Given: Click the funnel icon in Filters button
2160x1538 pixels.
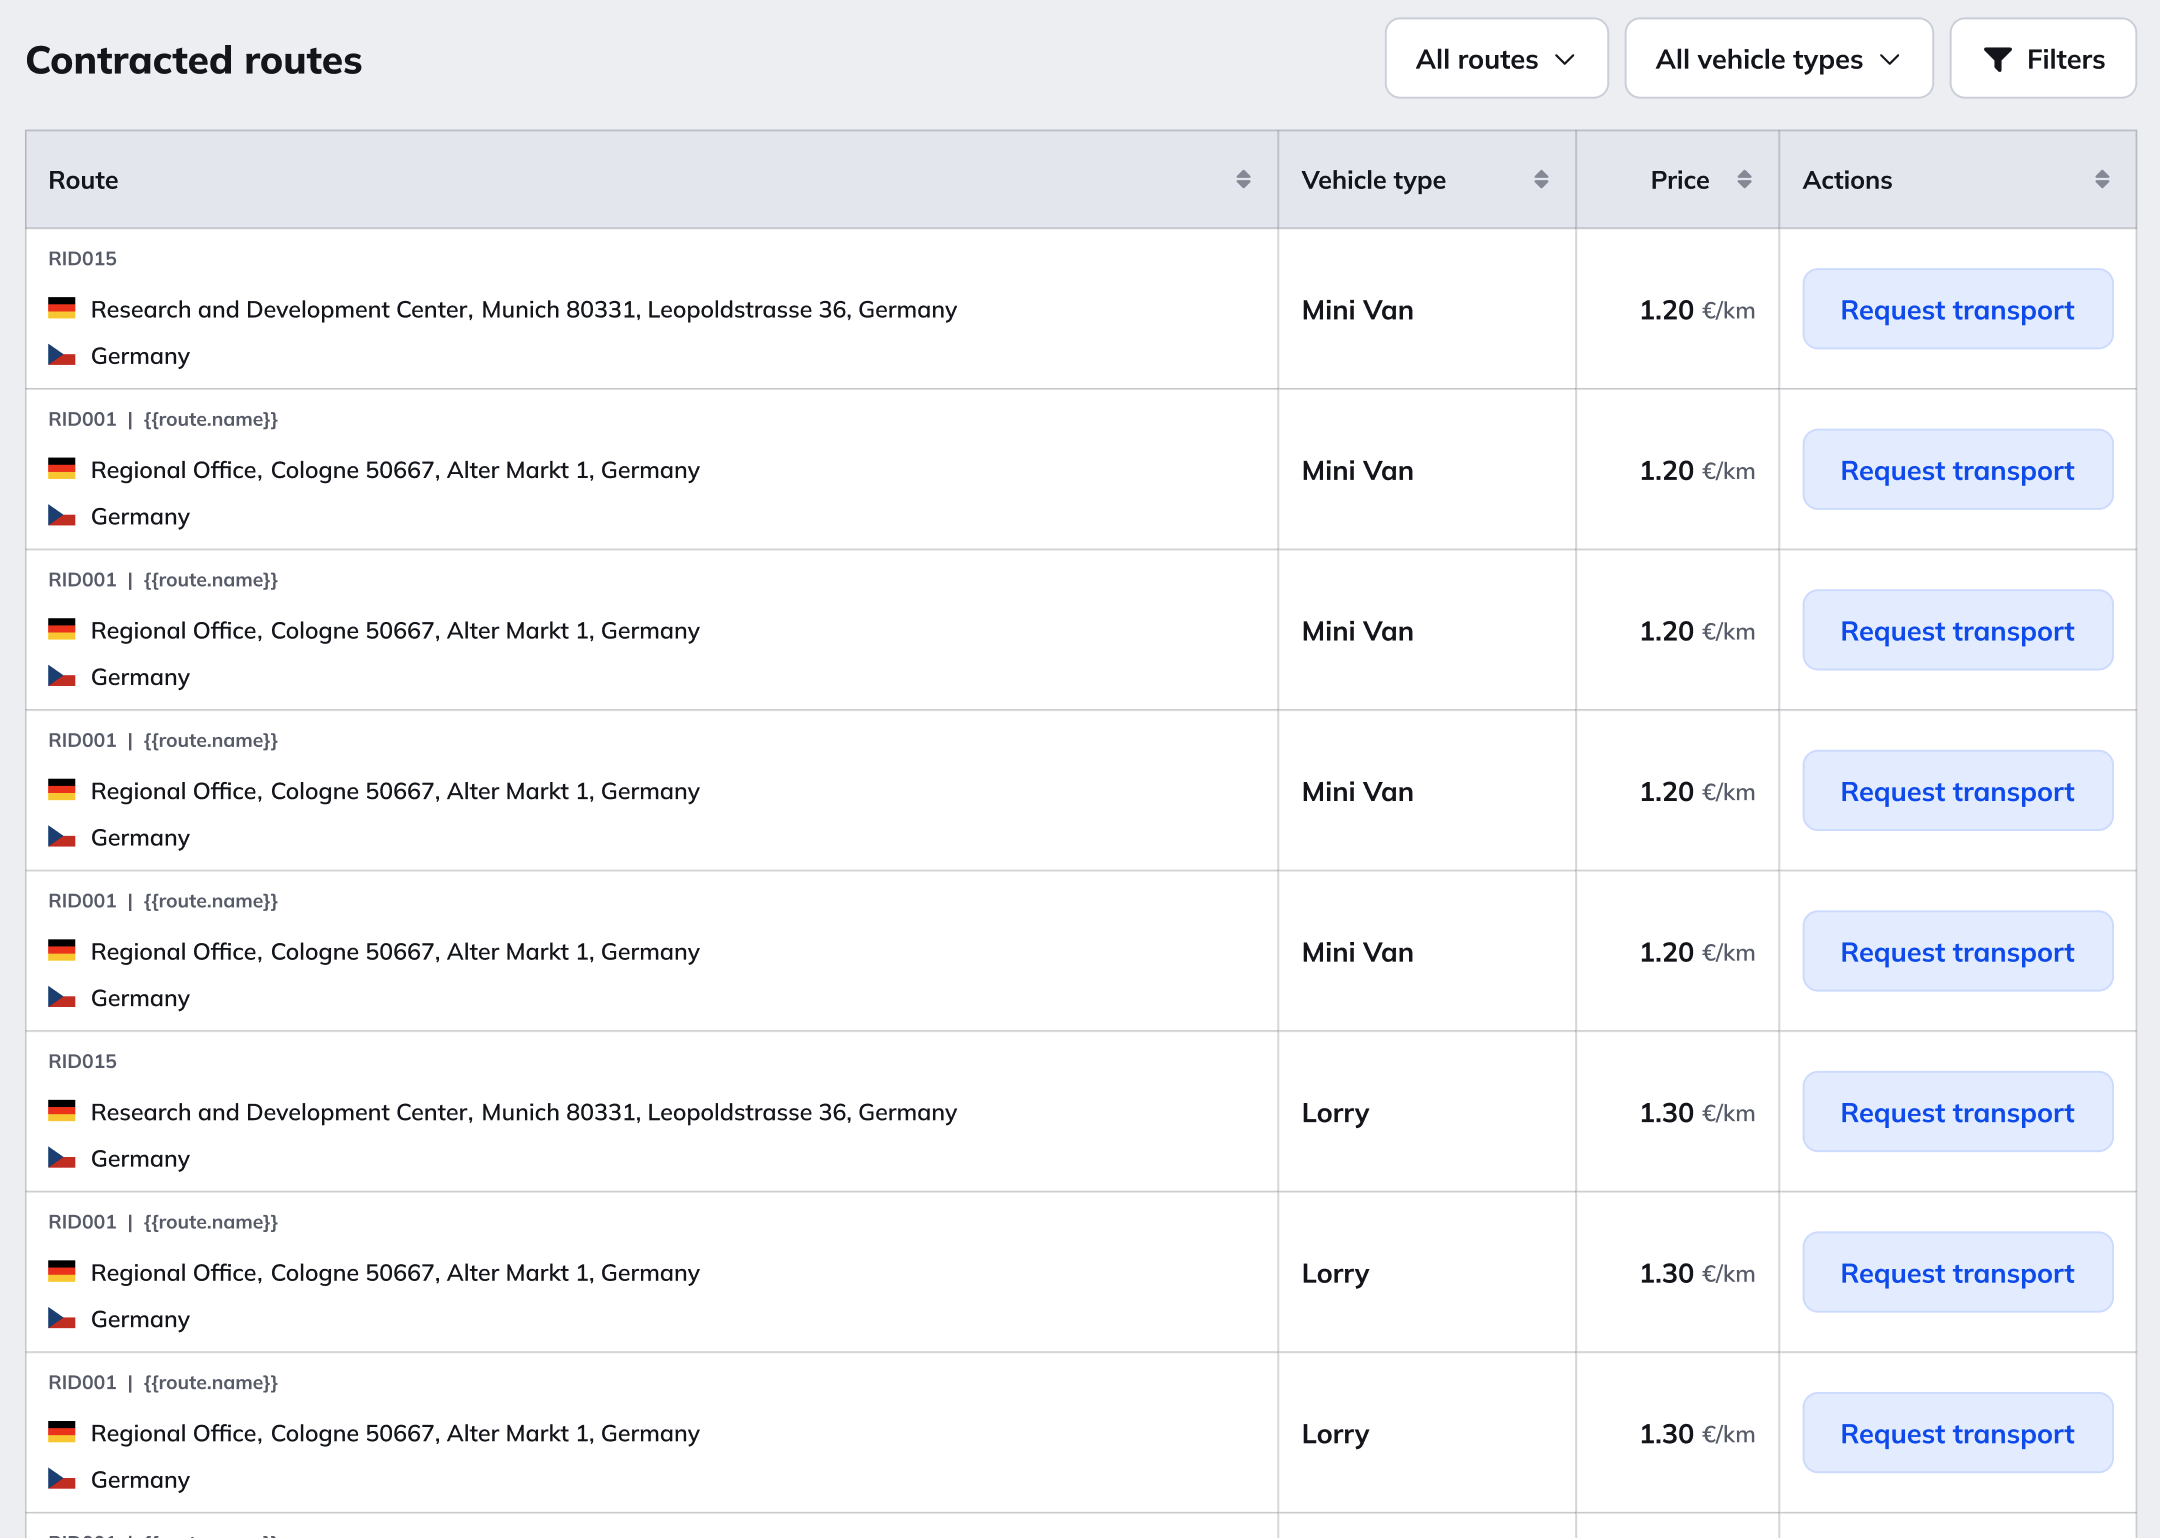Looking at the screenshot, I should (1997, 60).
